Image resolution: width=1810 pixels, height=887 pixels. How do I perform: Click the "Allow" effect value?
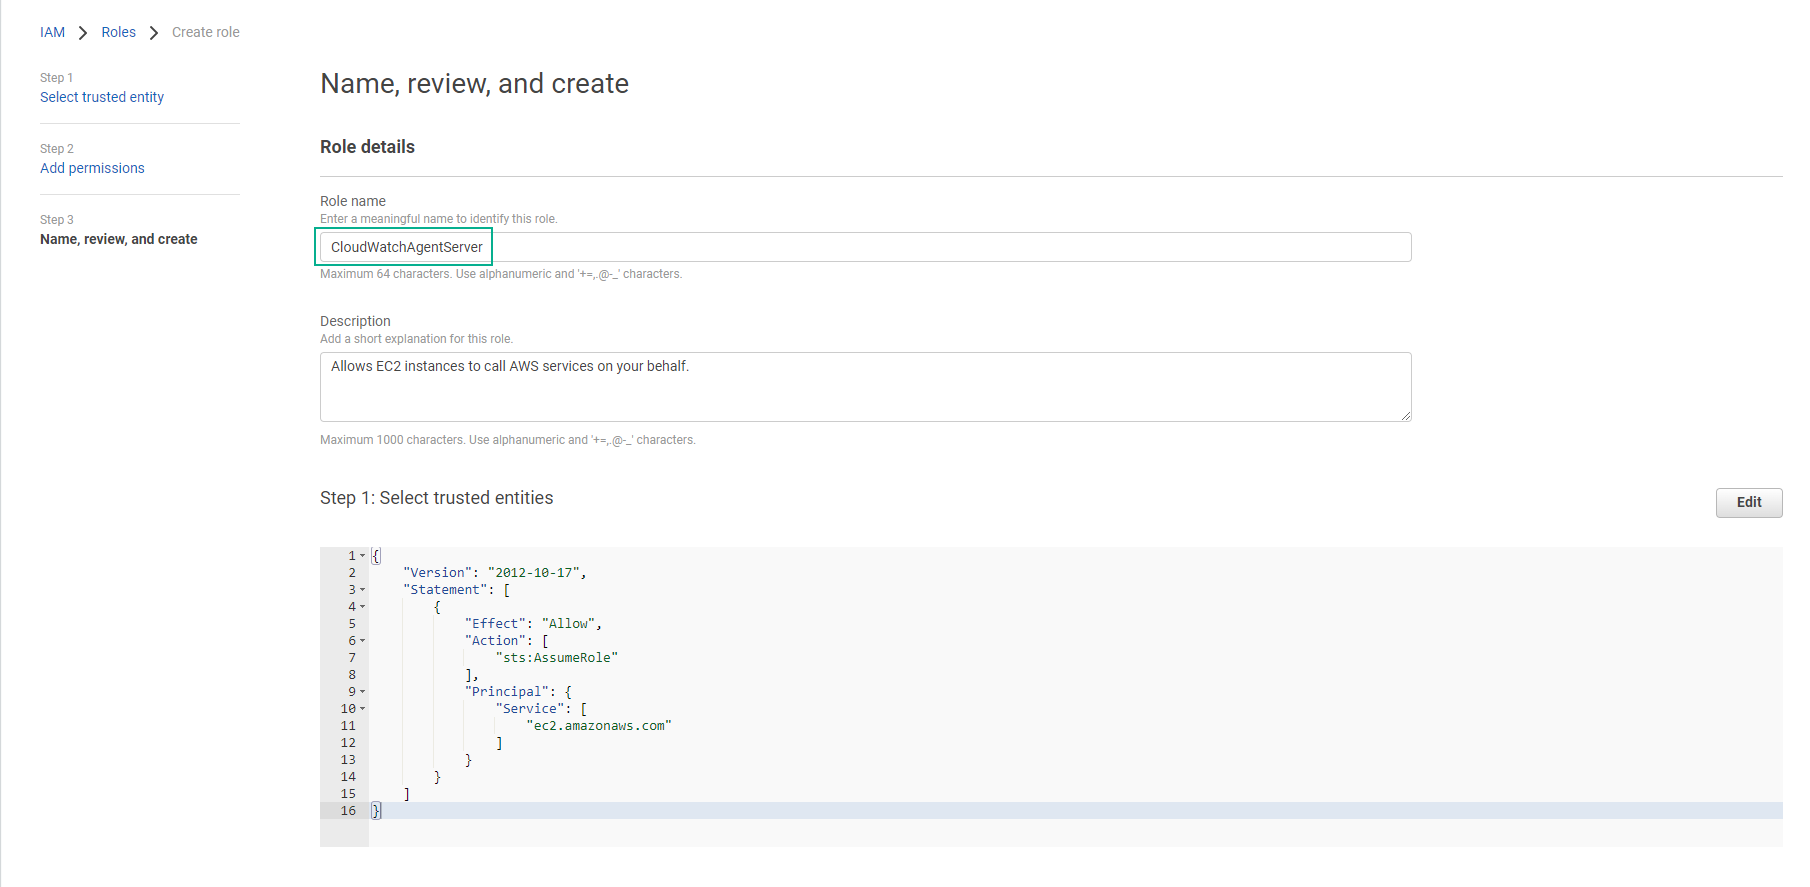point(568,624)
